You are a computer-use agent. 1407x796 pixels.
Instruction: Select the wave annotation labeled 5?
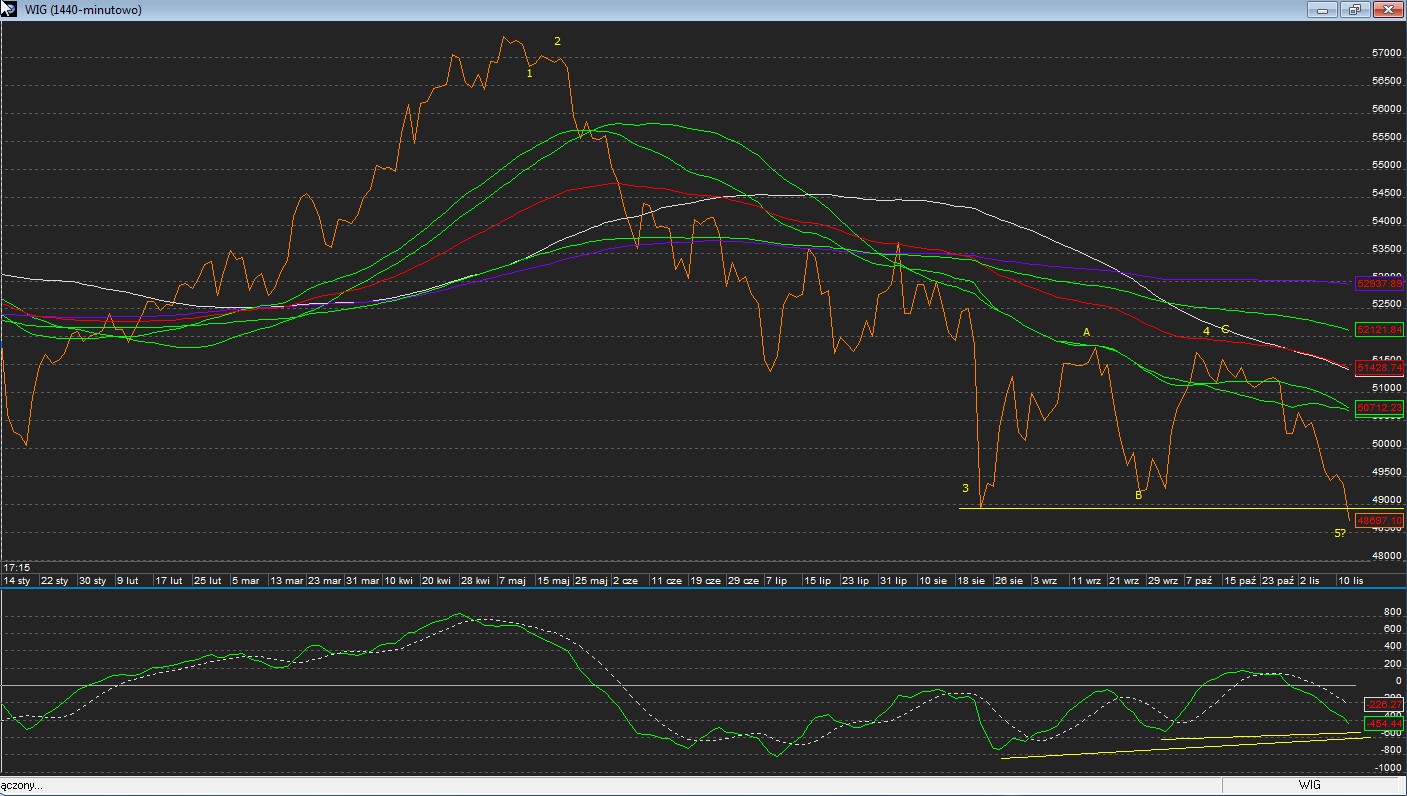pyautogui.click(x=1340, y=533)
